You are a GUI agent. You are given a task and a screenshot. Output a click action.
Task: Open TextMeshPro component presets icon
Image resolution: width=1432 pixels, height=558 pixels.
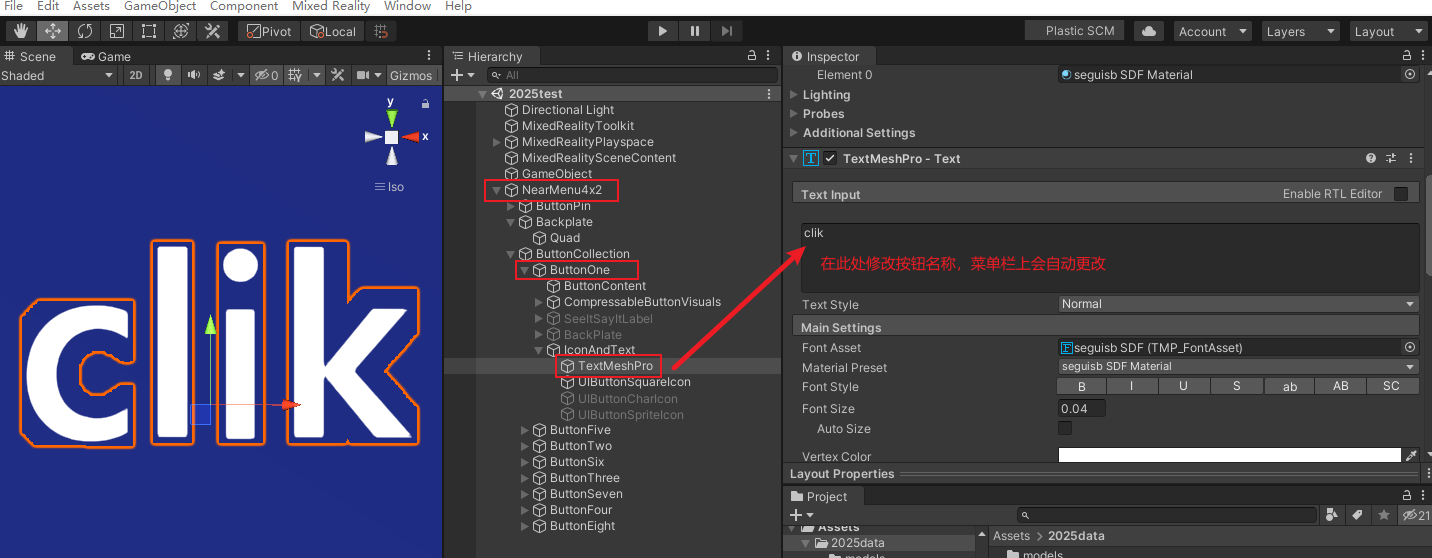pos(1390,158)
